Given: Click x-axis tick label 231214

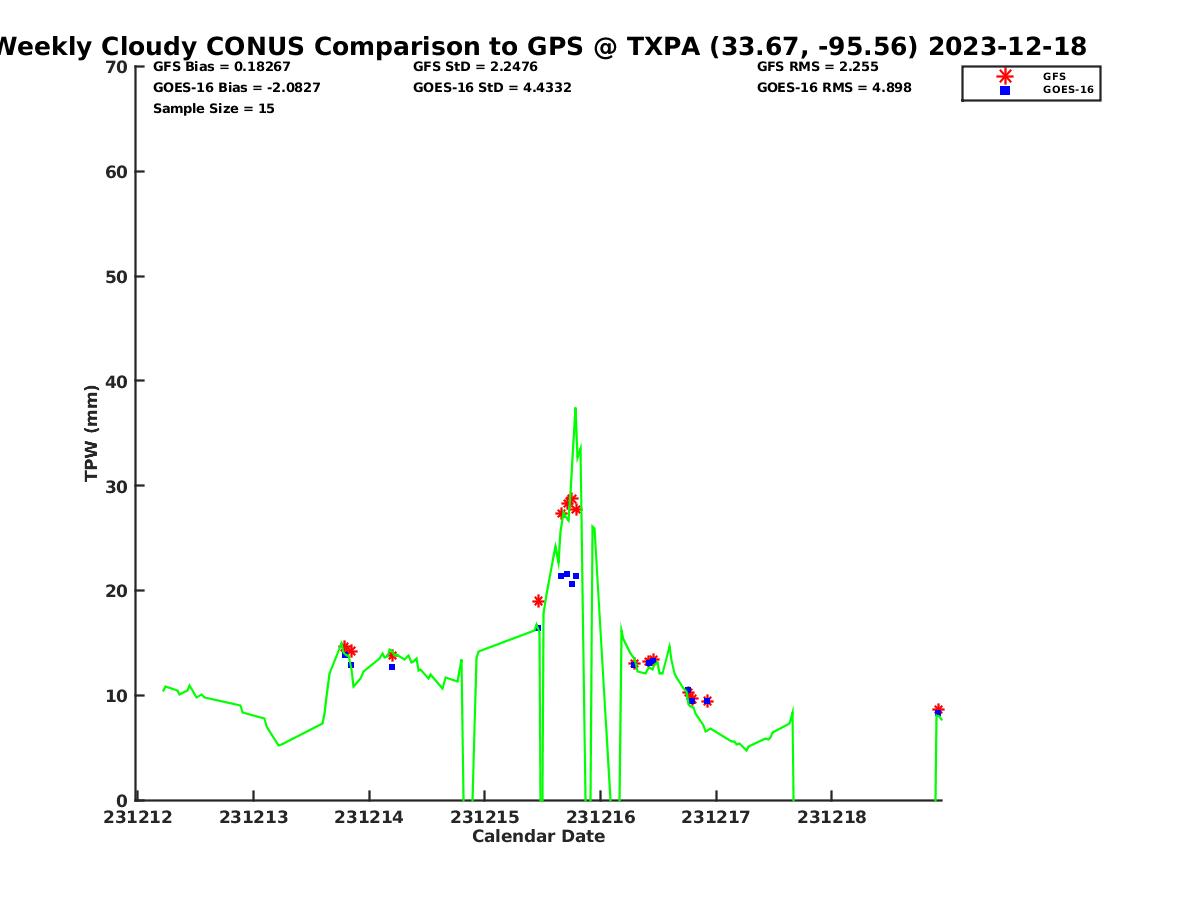Looking at the screenshot, I should [x=368, y=817].
